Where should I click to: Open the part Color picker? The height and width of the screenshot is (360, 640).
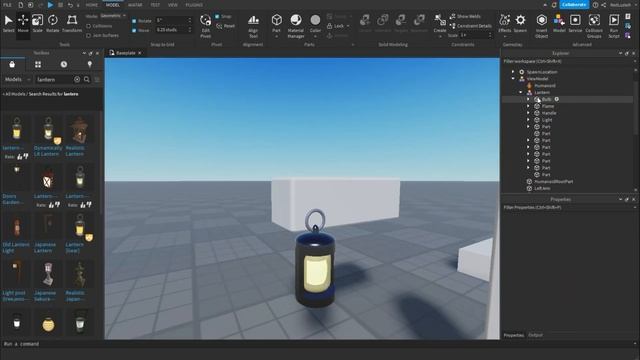pos(315,25)
